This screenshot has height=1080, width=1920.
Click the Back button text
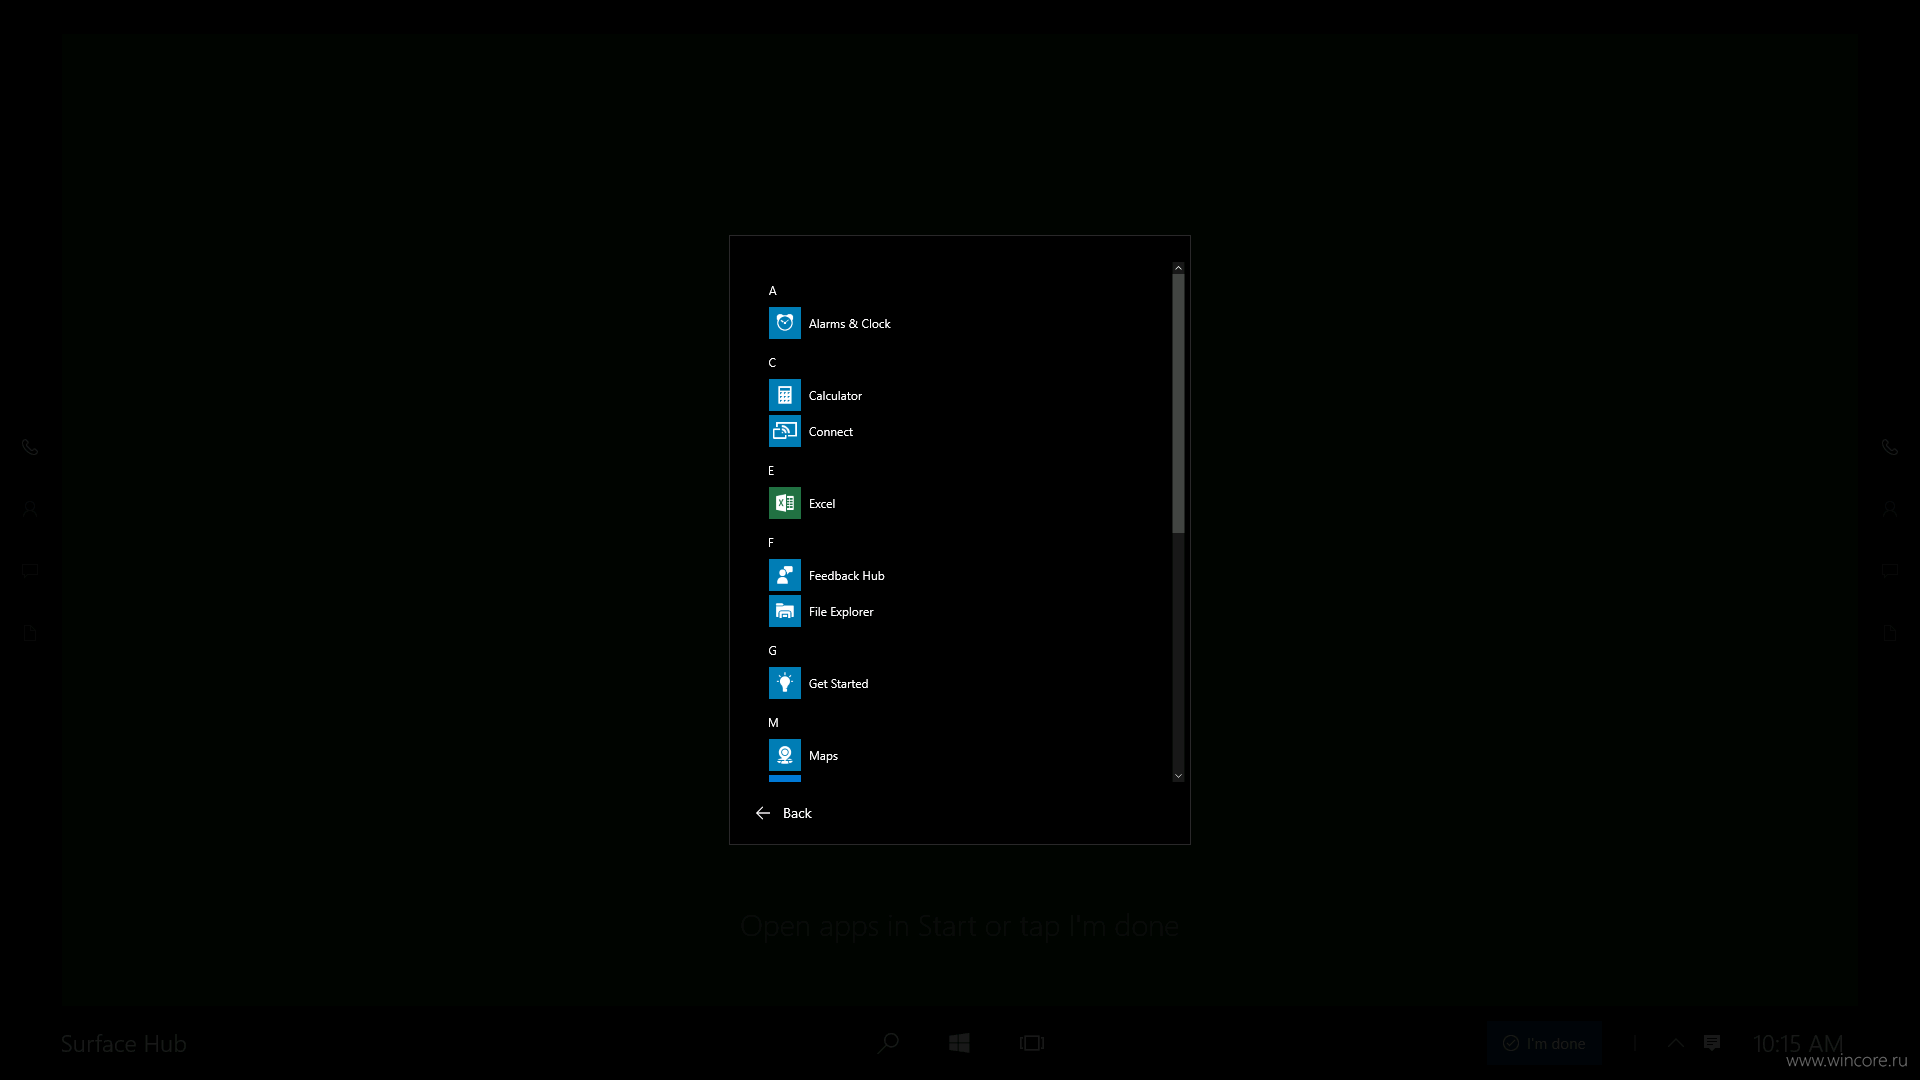797,813
